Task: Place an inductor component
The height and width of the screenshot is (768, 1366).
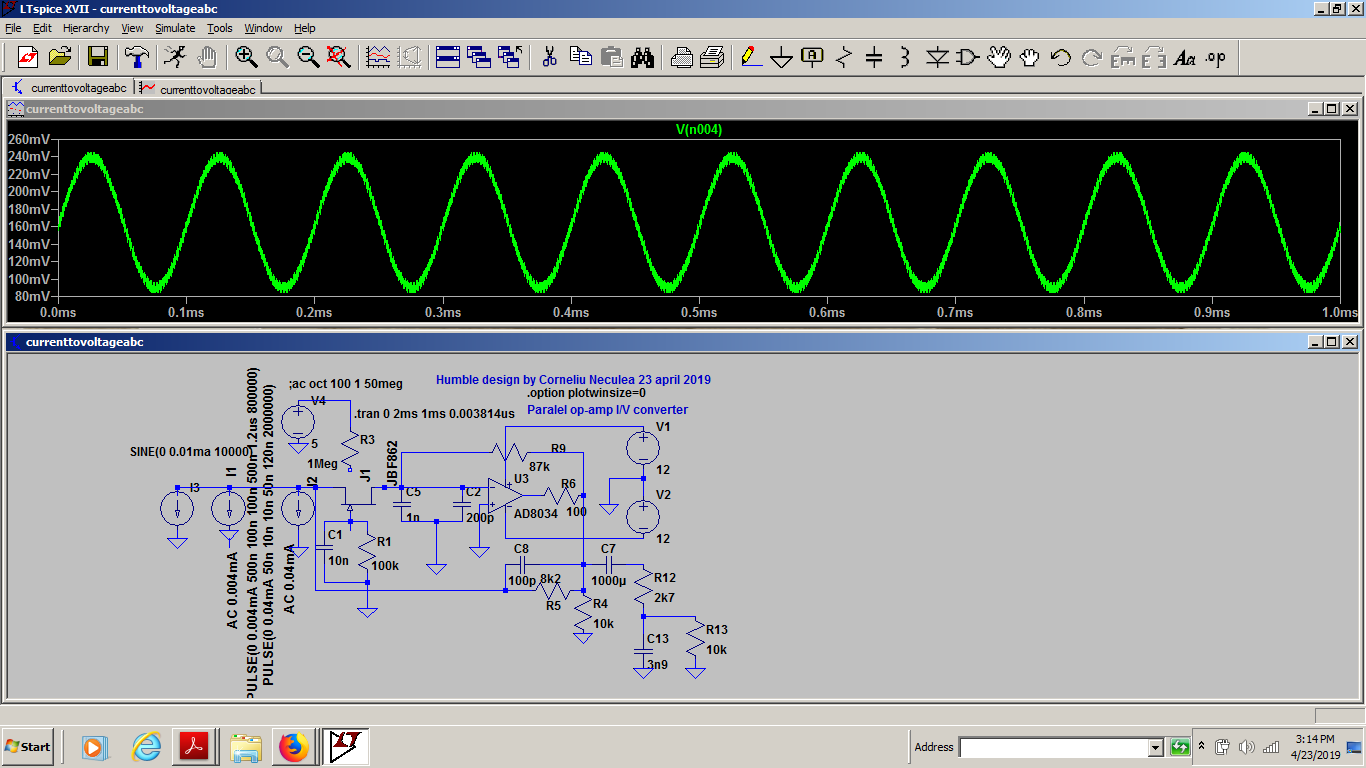Action: [x=905, y=57]
